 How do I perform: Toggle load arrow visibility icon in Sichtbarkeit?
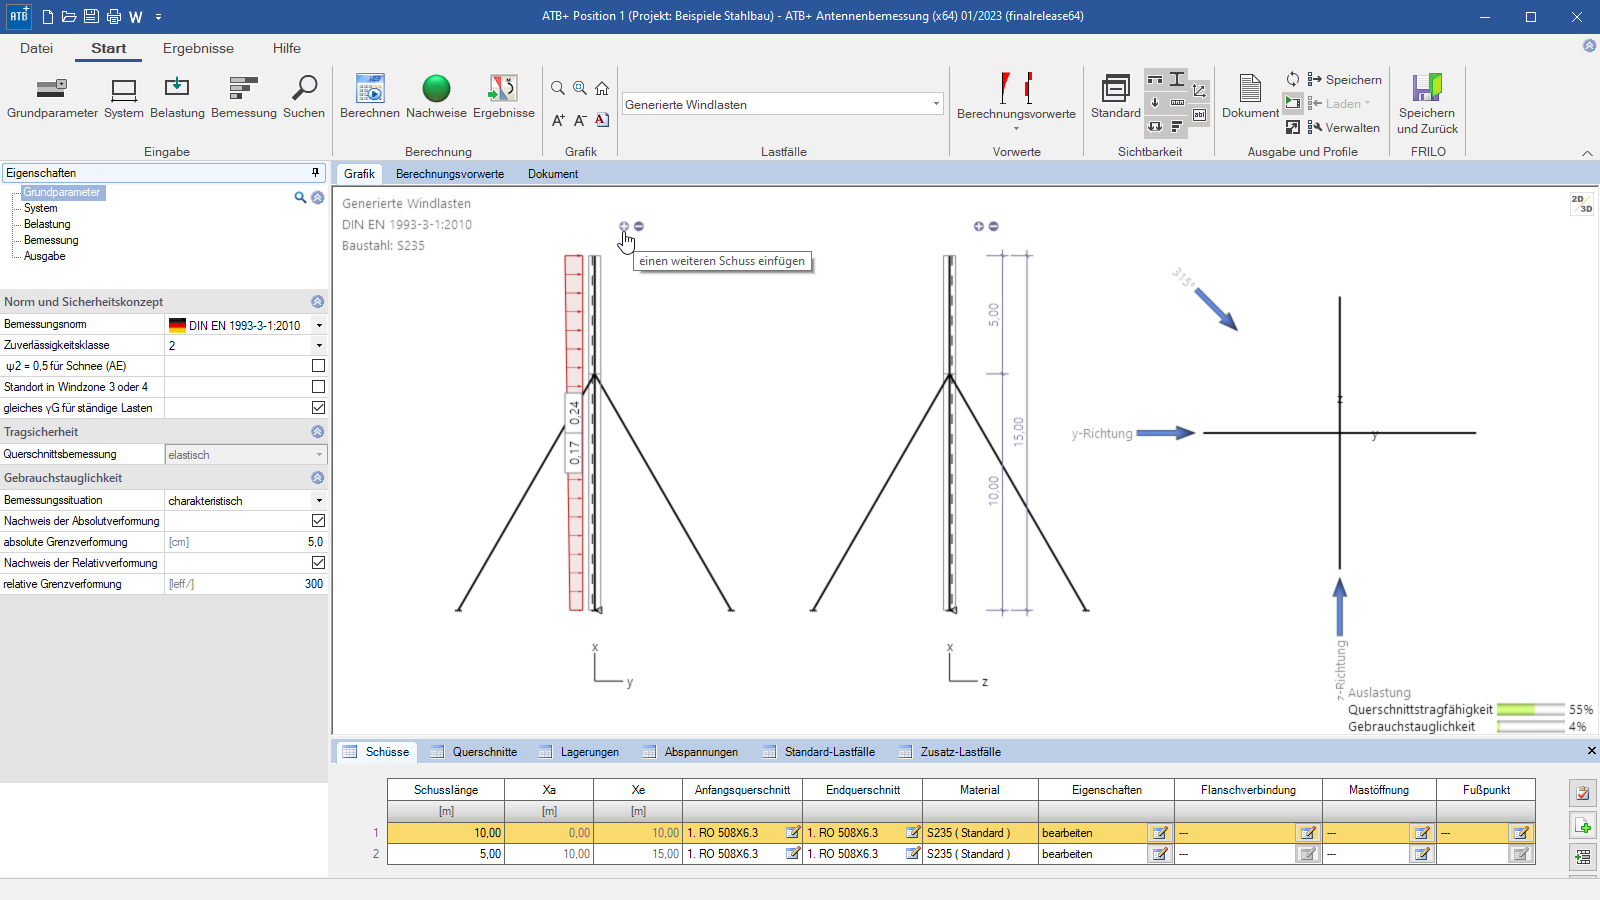1155,102
